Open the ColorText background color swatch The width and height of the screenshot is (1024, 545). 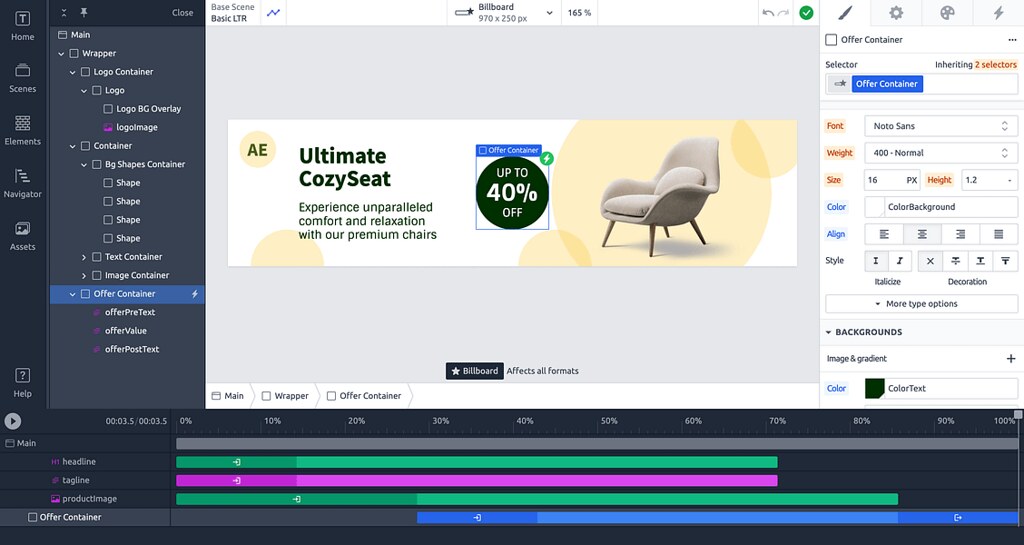tap(874, 388)
